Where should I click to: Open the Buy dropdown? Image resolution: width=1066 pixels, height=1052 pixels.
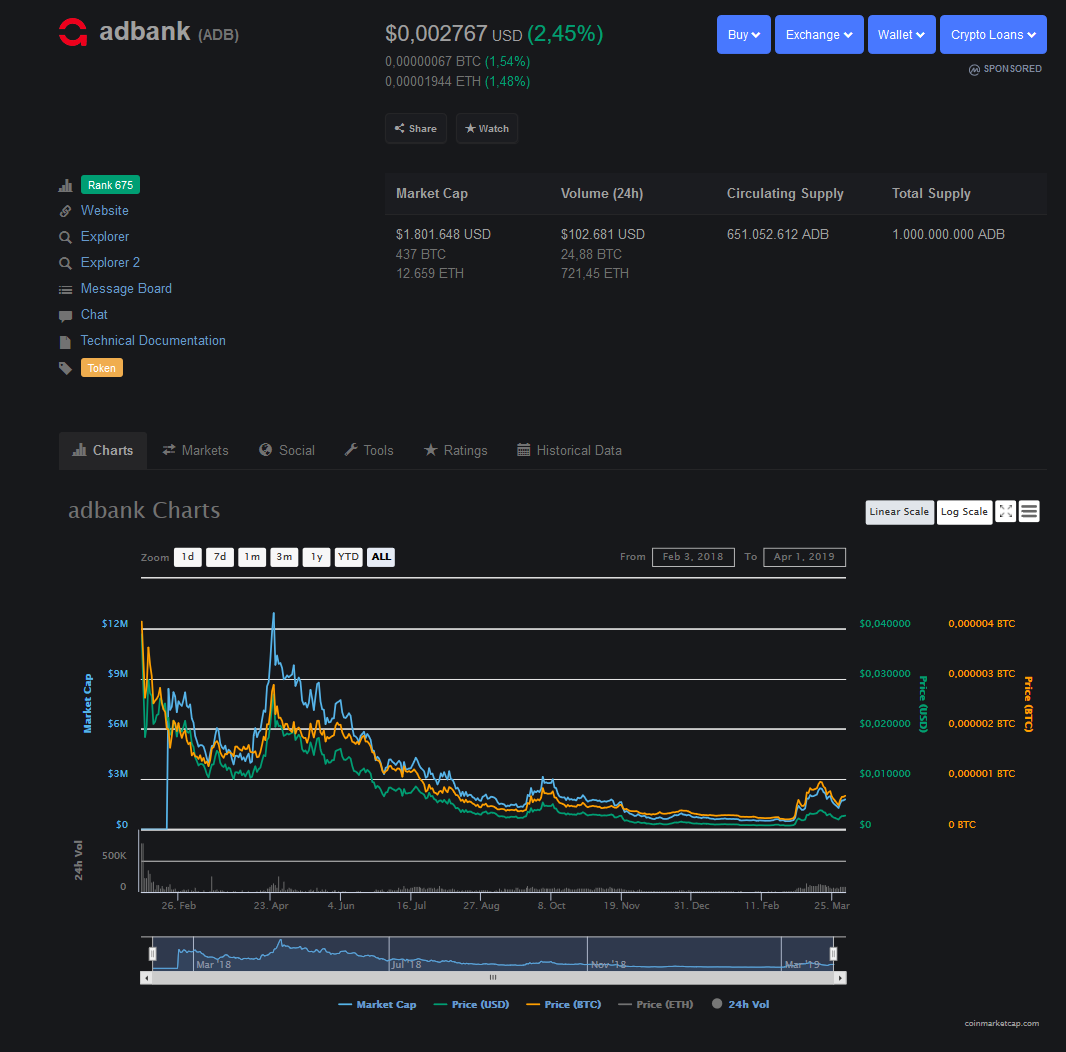pyautogui.click(x=744, y=35)
